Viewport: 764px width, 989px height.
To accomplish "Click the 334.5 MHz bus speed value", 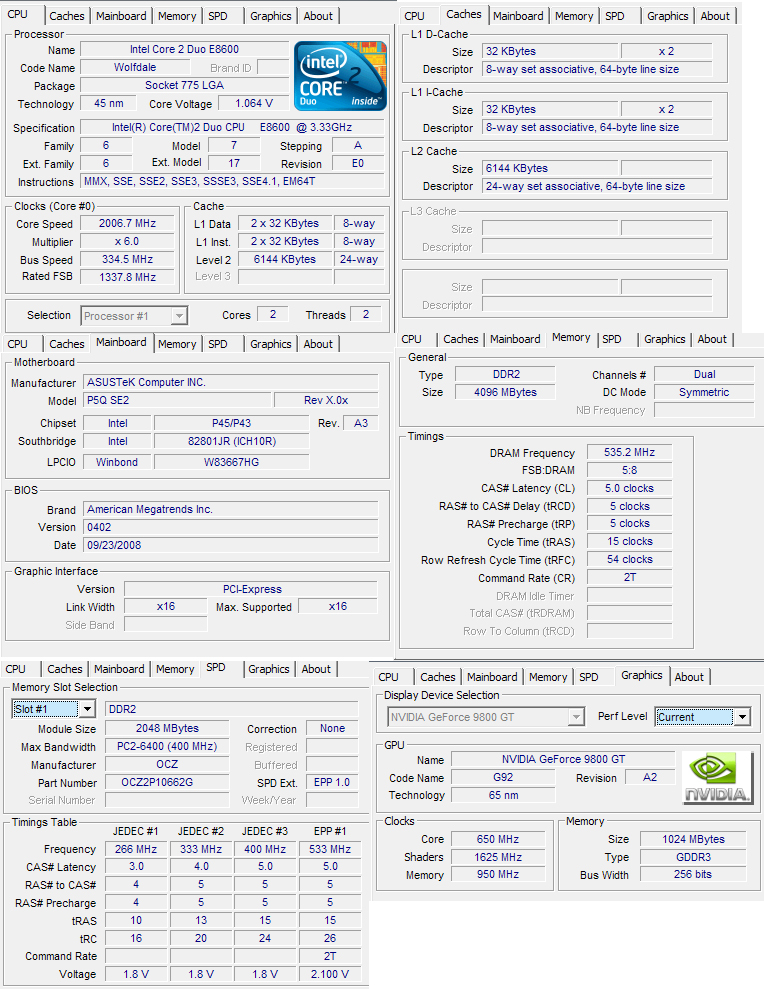I will pos(127,259).
